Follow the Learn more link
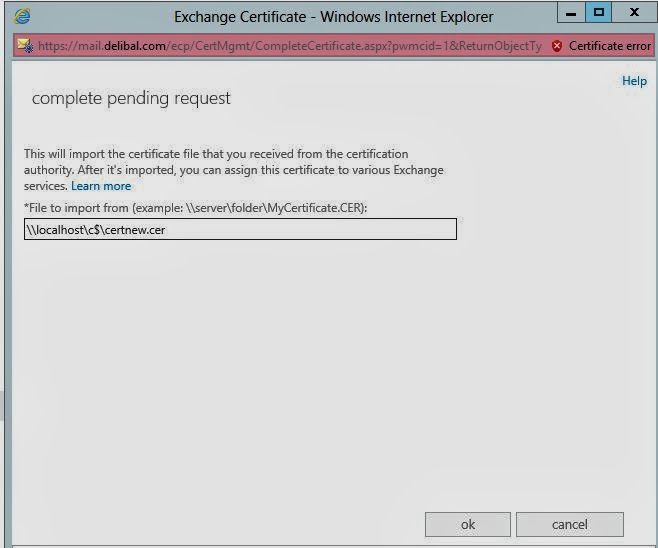This screenshot has width=658, height=548. [x=101, y=186]
